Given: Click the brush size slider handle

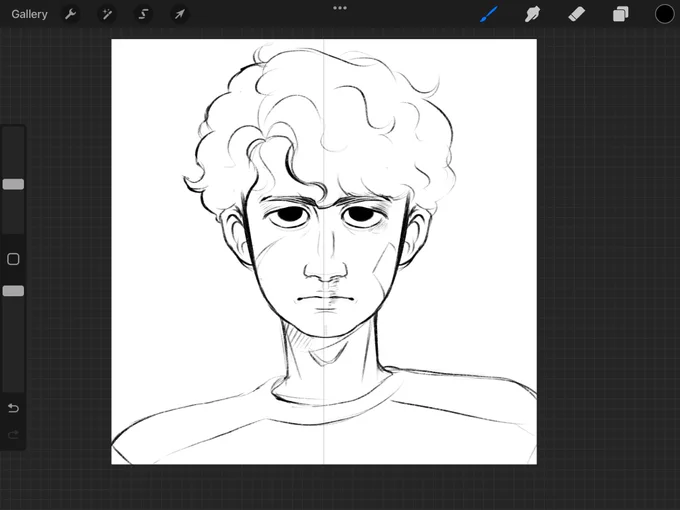Looking at the screenshot, I should (x=13, y=184).
